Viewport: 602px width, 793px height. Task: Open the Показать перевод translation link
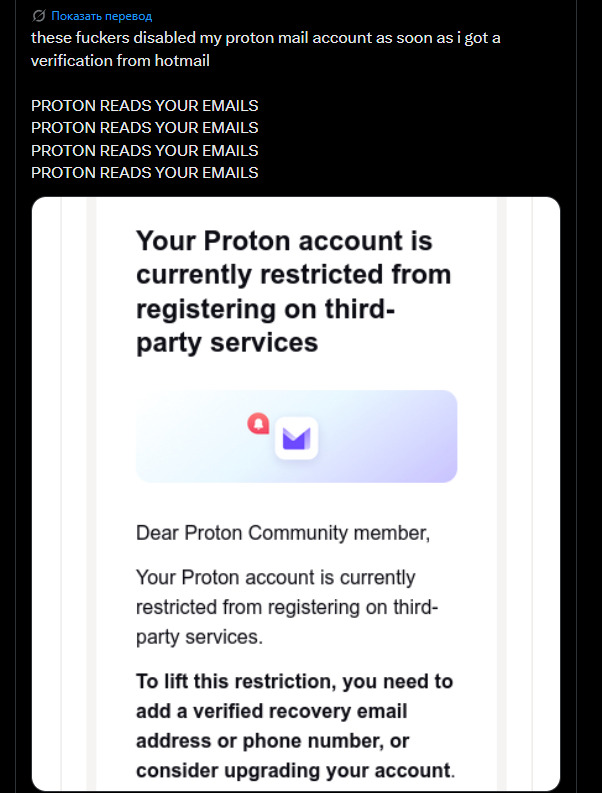(x=102, y=16)
